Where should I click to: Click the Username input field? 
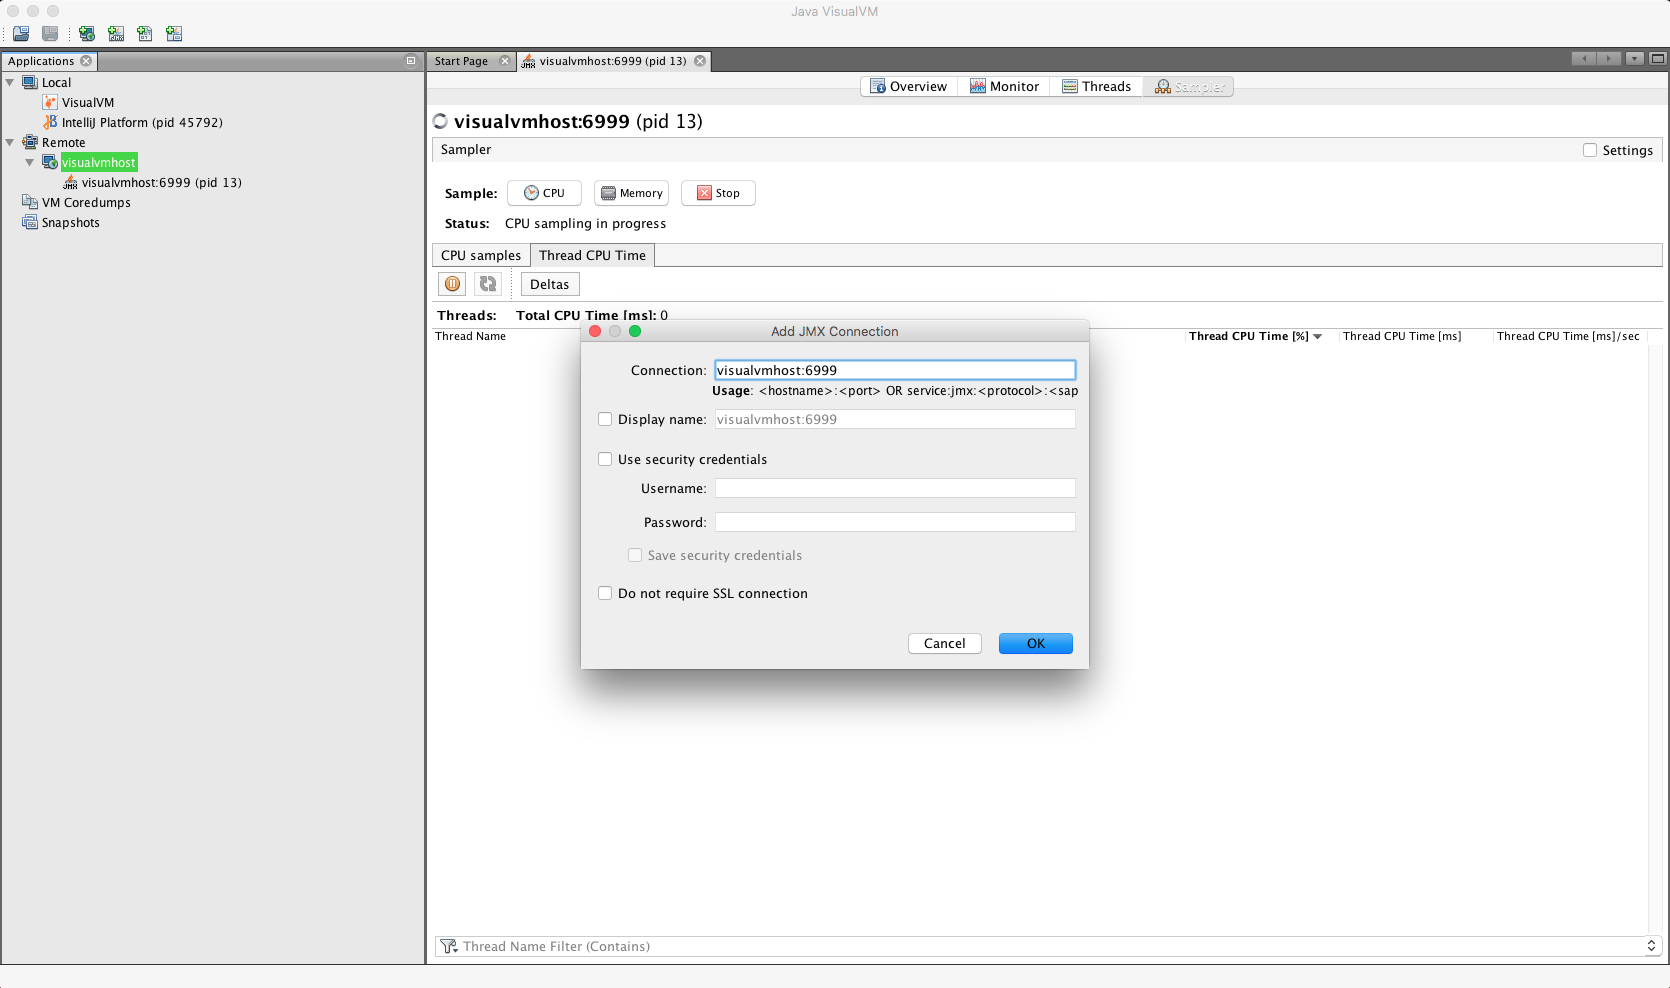click(x=895, y=488)
